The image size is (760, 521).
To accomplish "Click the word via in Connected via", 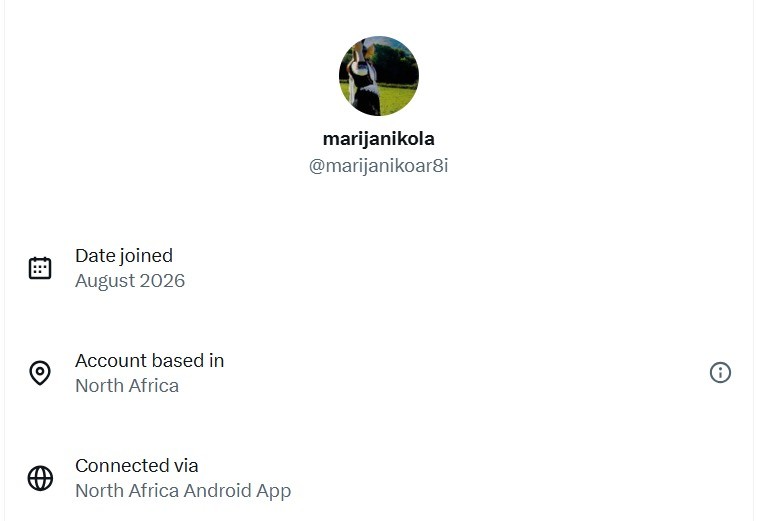I will 186,466.
